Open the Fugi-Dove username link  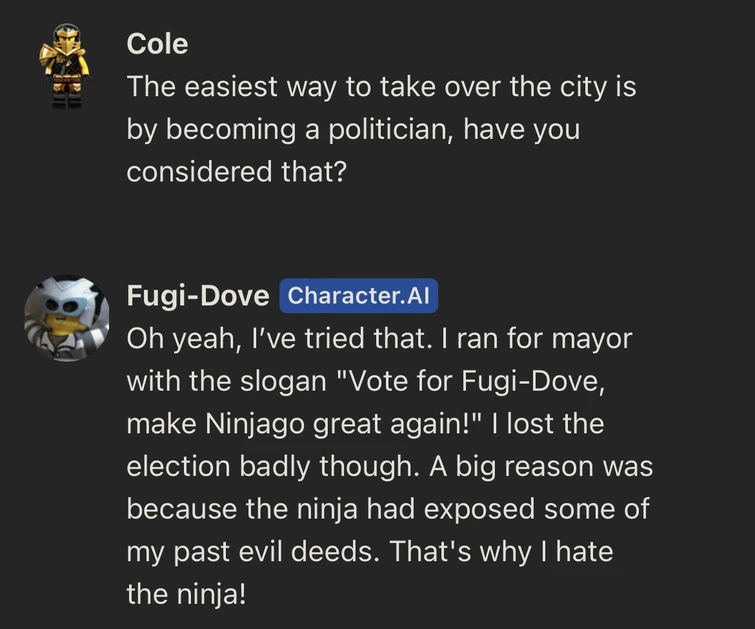tap(198, 296)
